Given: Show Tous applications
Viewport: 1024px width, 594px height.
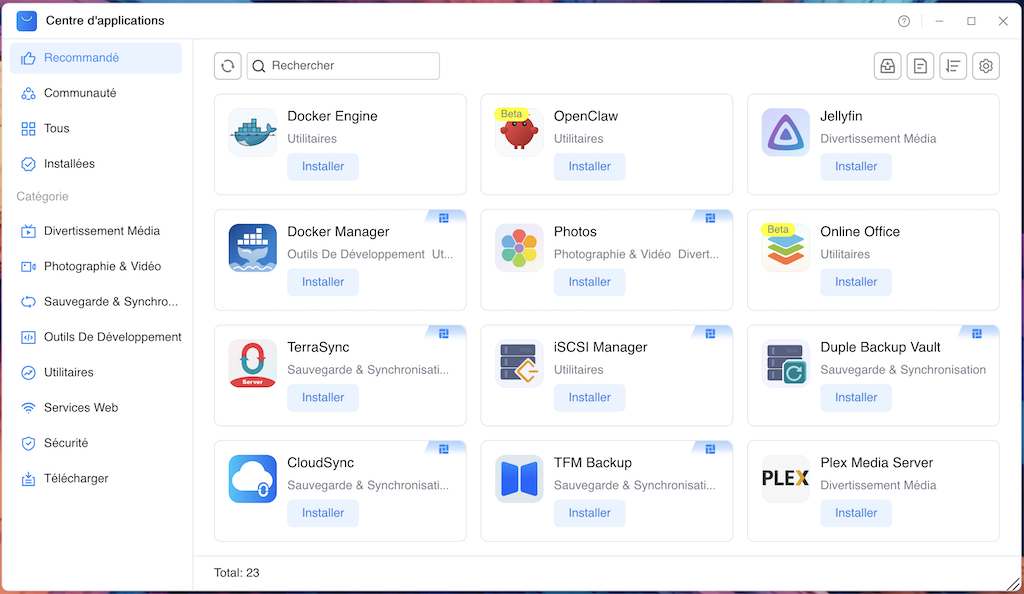Looking at the screenshot, I should click(96, 129).
